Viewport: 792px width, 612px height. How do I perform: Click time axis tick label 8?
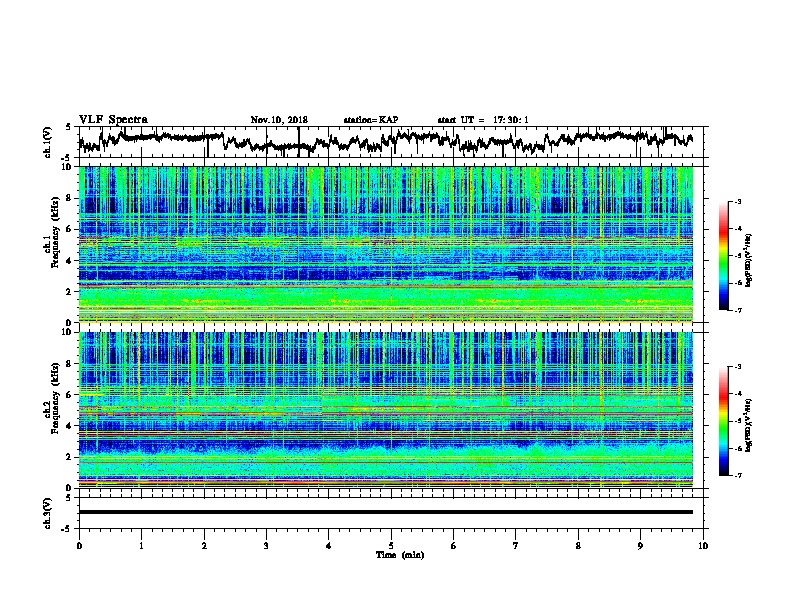[x=578, y=546]
